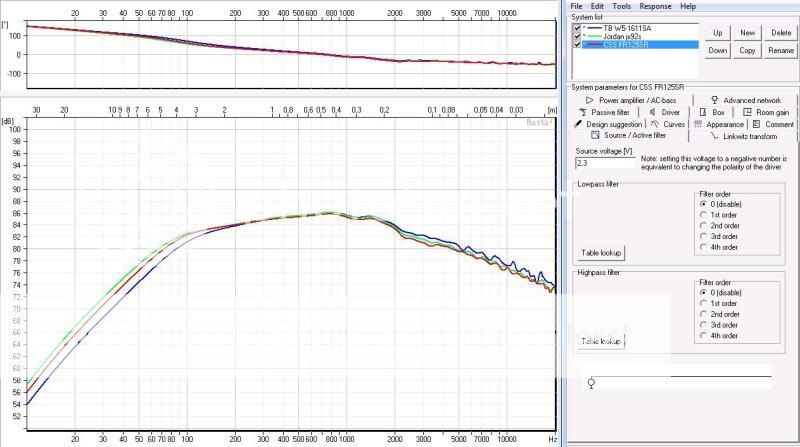
Task: Open the Power amplifier / AC-bass tab icon
Action: (x=589, y=100)
